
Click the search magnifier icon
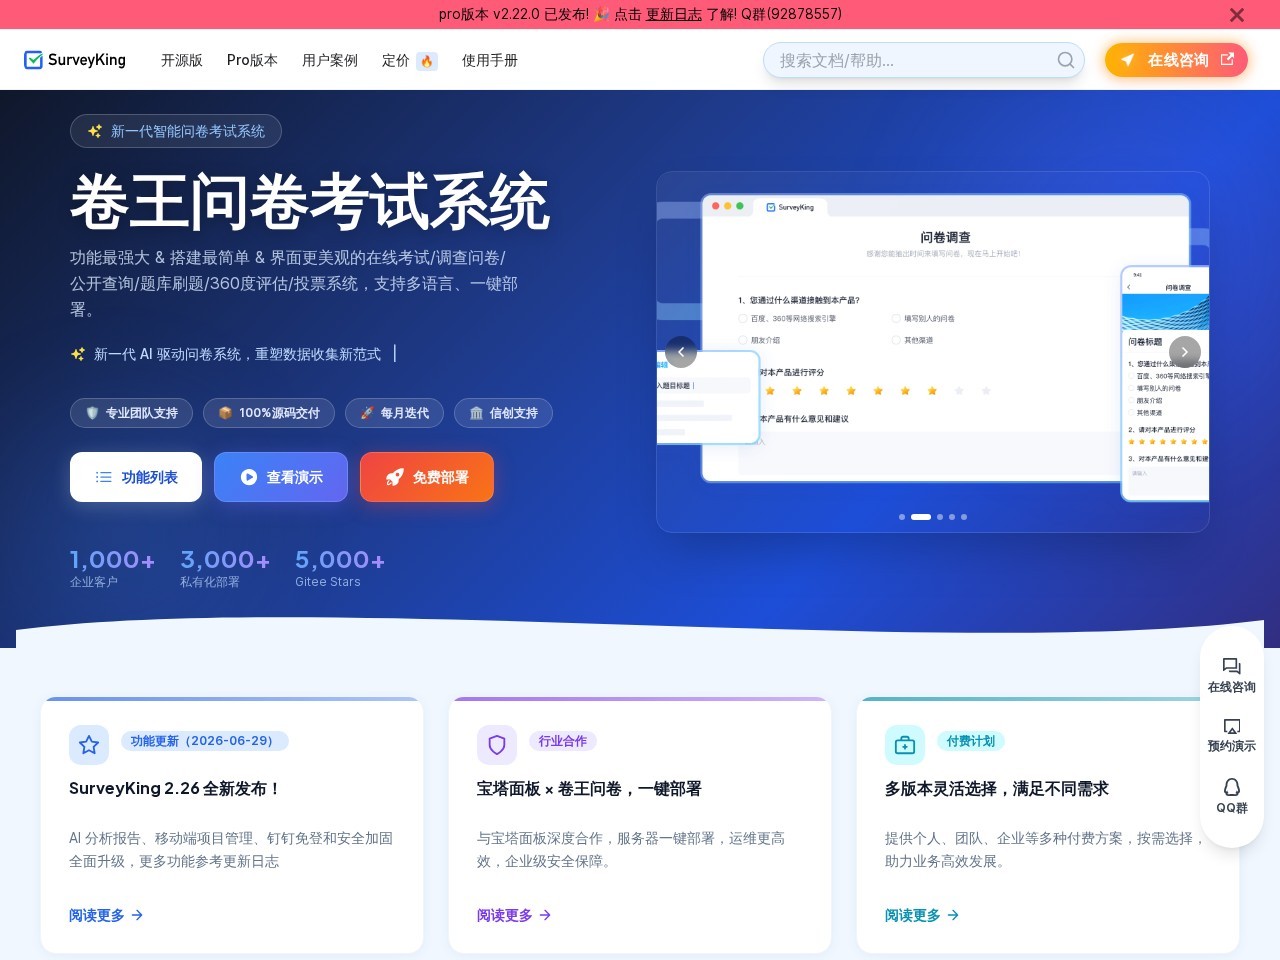1066,60
